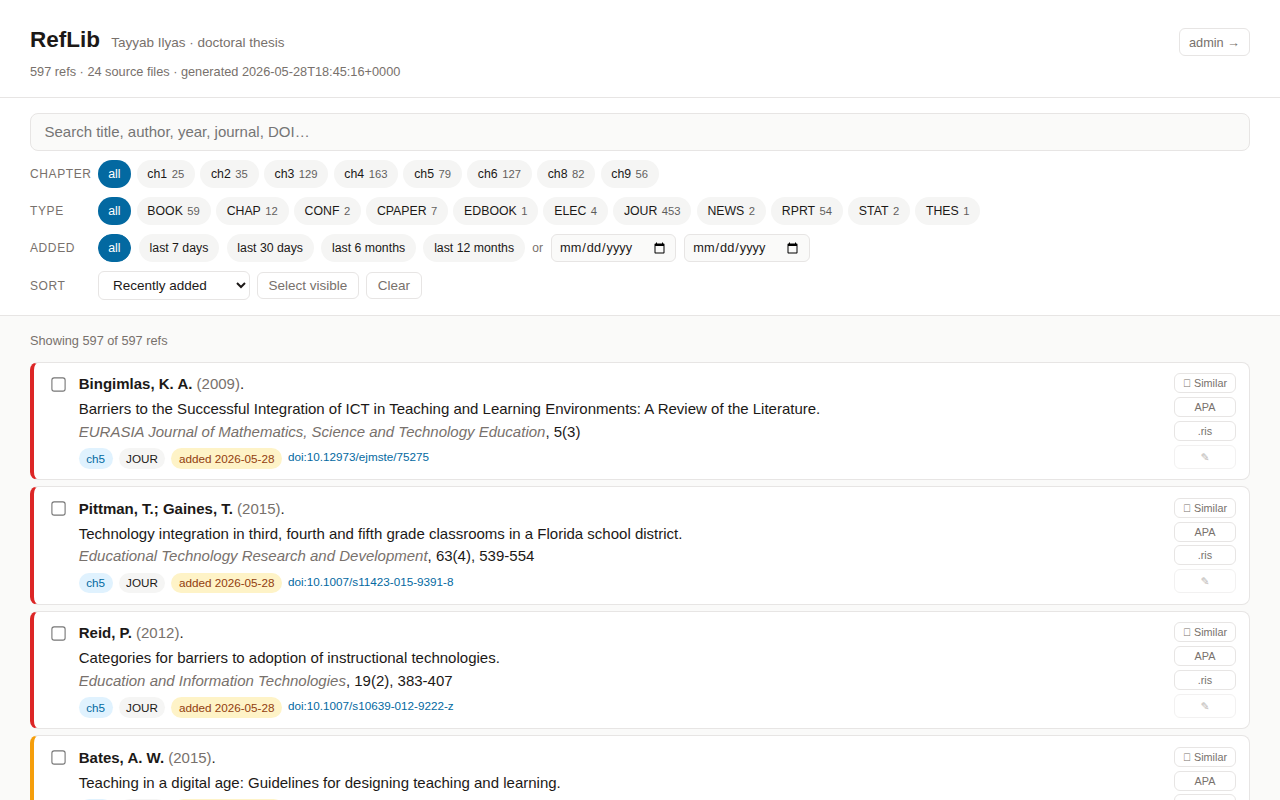Click the search references field

tap(640, 132)
